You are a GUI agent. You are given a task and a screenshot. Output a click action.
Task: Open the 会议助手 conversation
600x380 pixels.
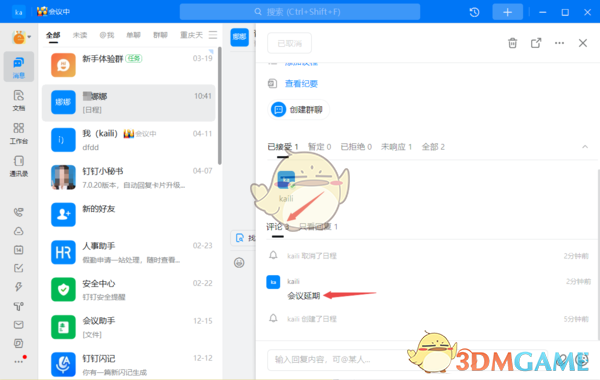pyautogui.click(x=129, y=328)
